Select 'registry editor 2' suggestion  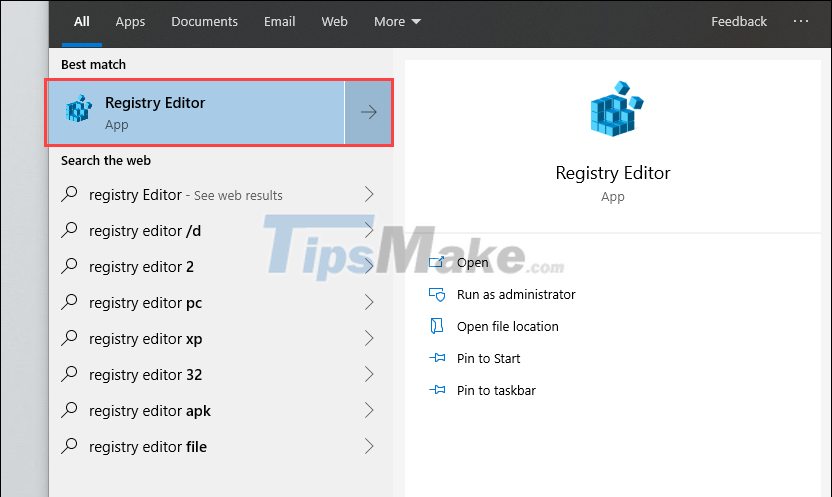pos(220,266)
